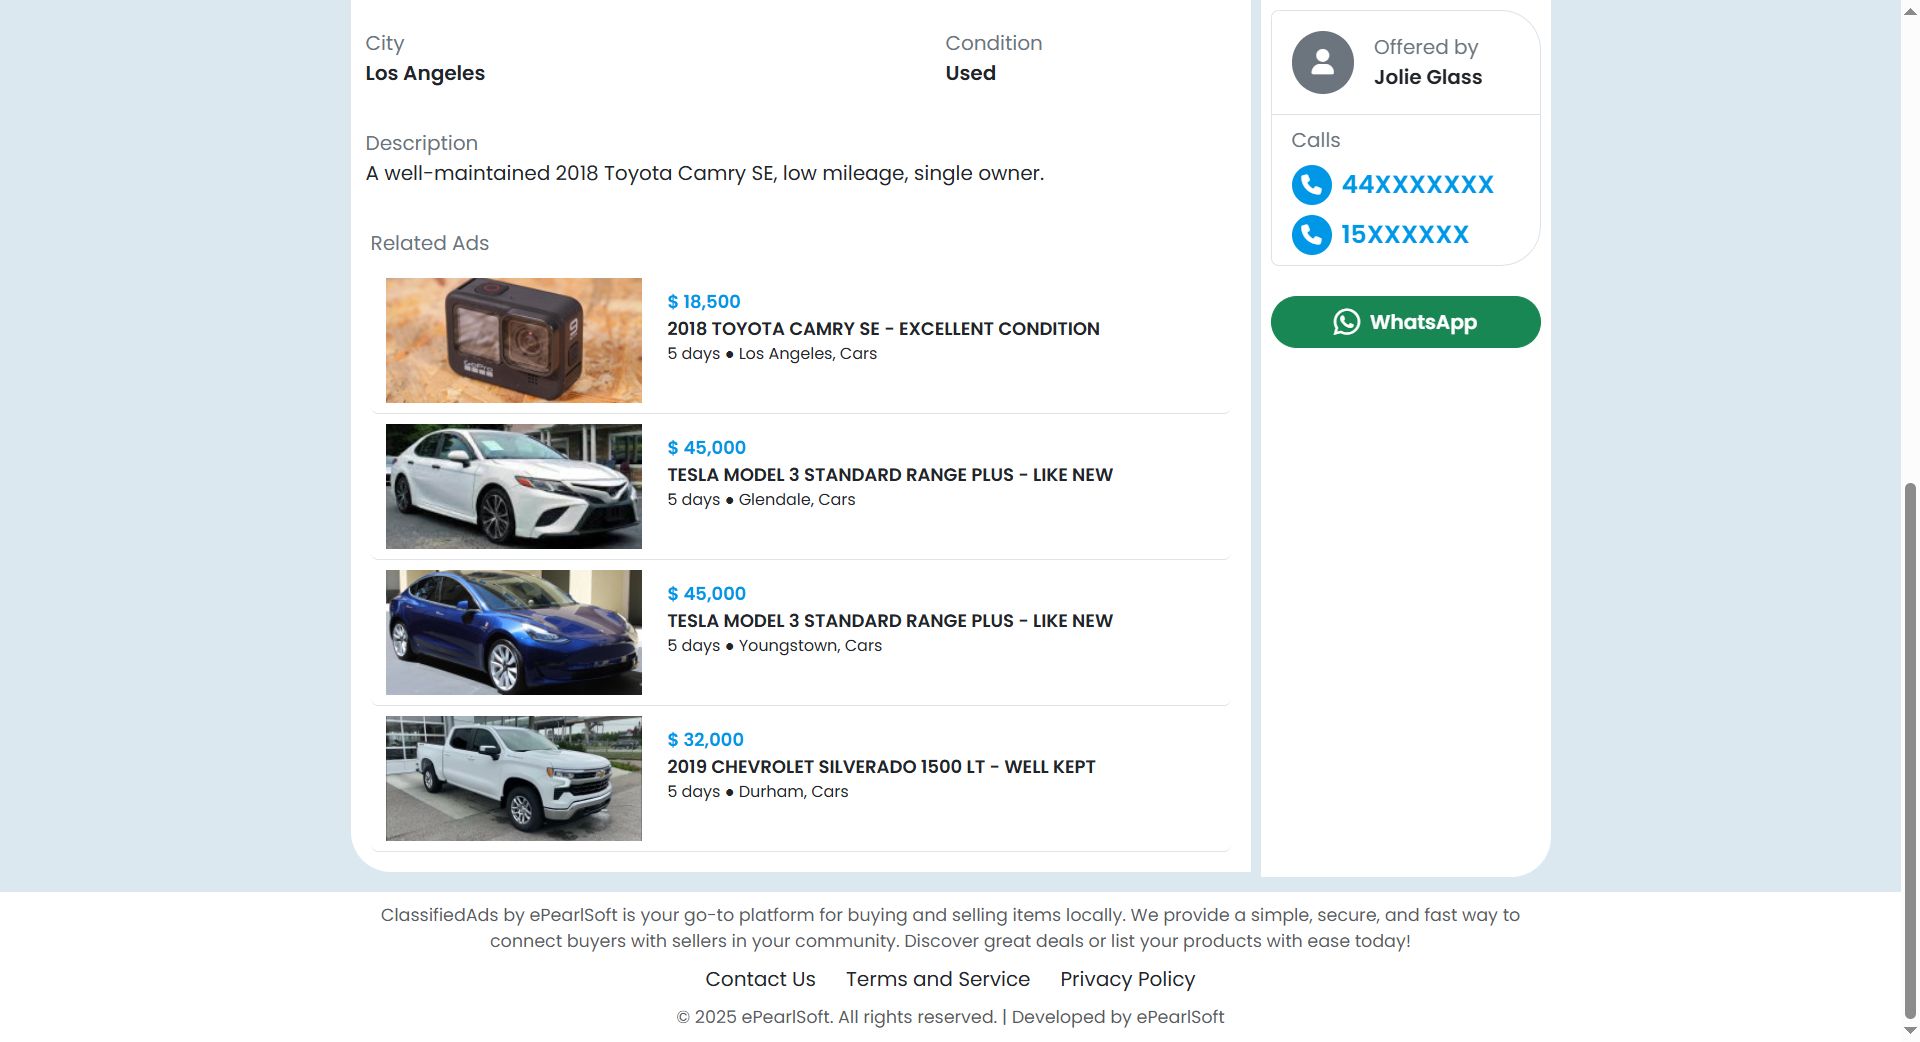
Task: Click the white Camry car thumbnail
Action: [x=514, y=486]
